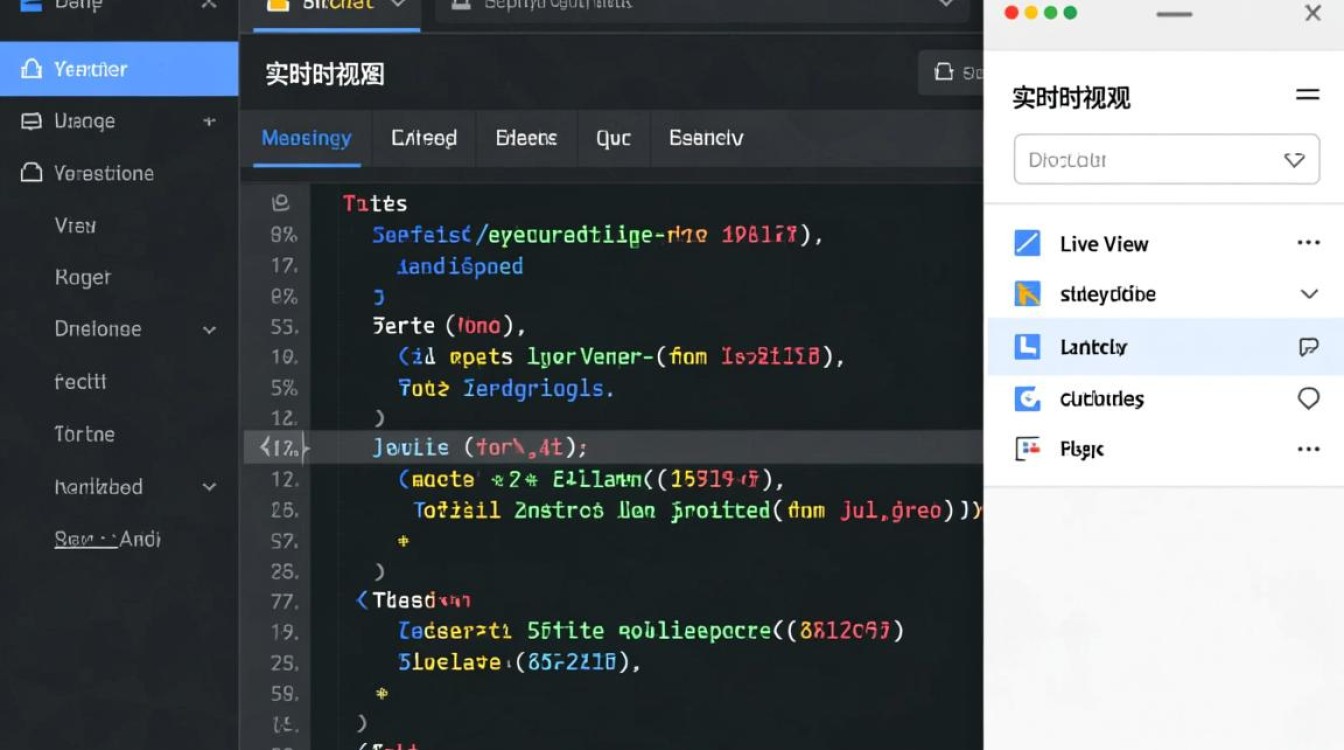Open the Dreionse dropdown in sidebar
The image size is (1344, 750).
[x=209, y=329]
